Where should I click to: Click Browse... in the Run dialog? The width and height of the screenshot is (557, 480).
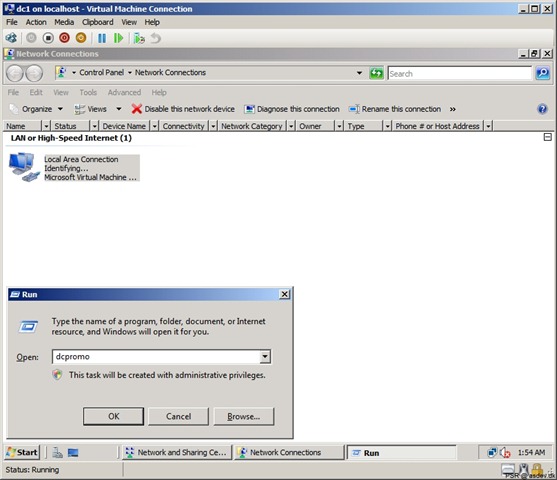coord(244,416)
